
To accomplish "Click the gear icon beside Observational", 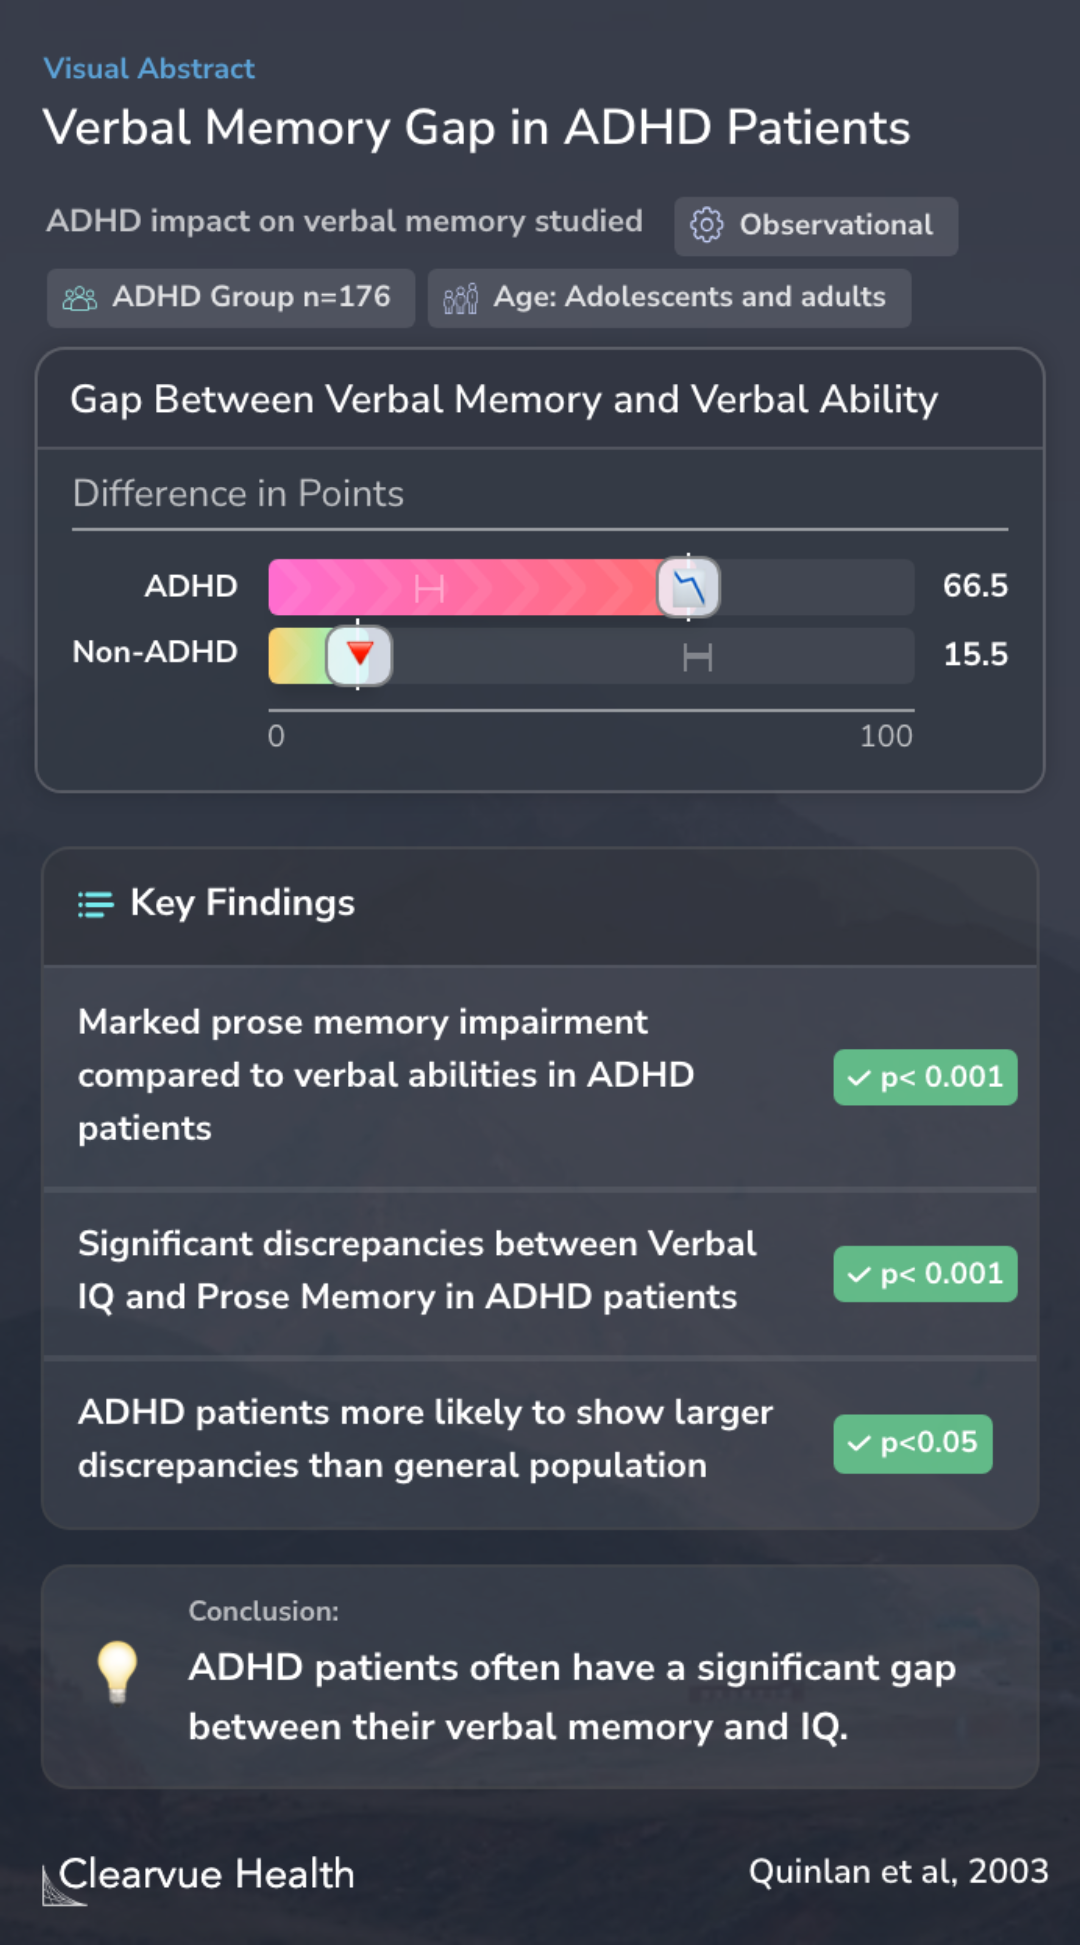I will 706,225.
